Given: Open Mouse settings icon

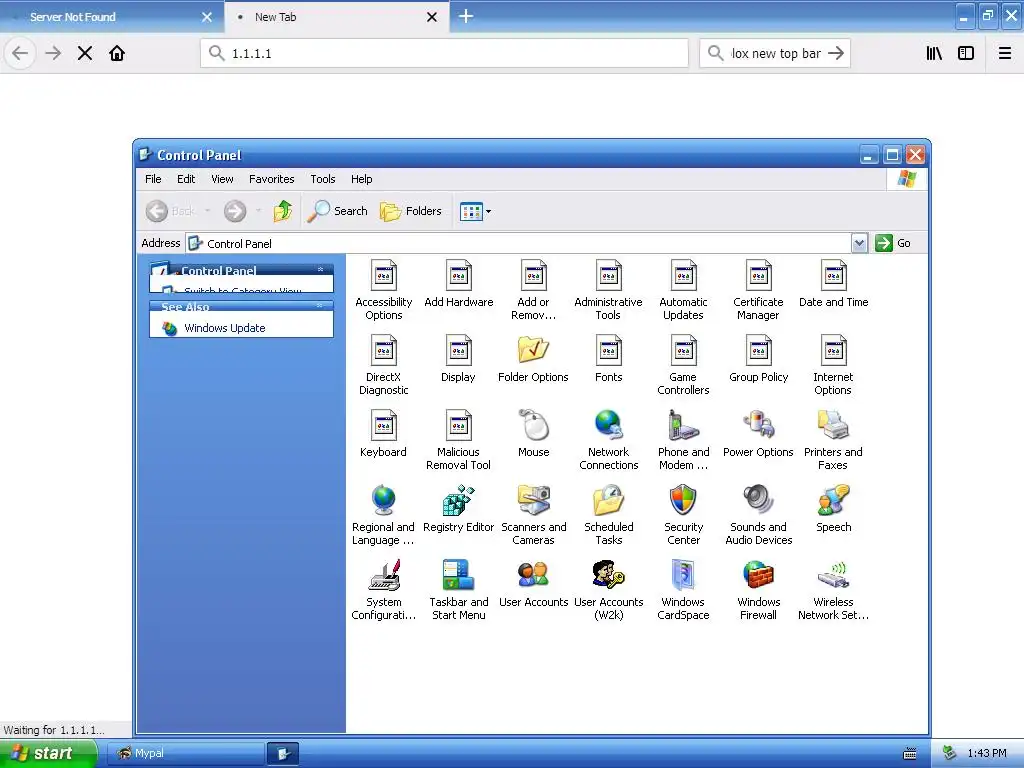Looking at the screenshot, I should pos(534,434).
